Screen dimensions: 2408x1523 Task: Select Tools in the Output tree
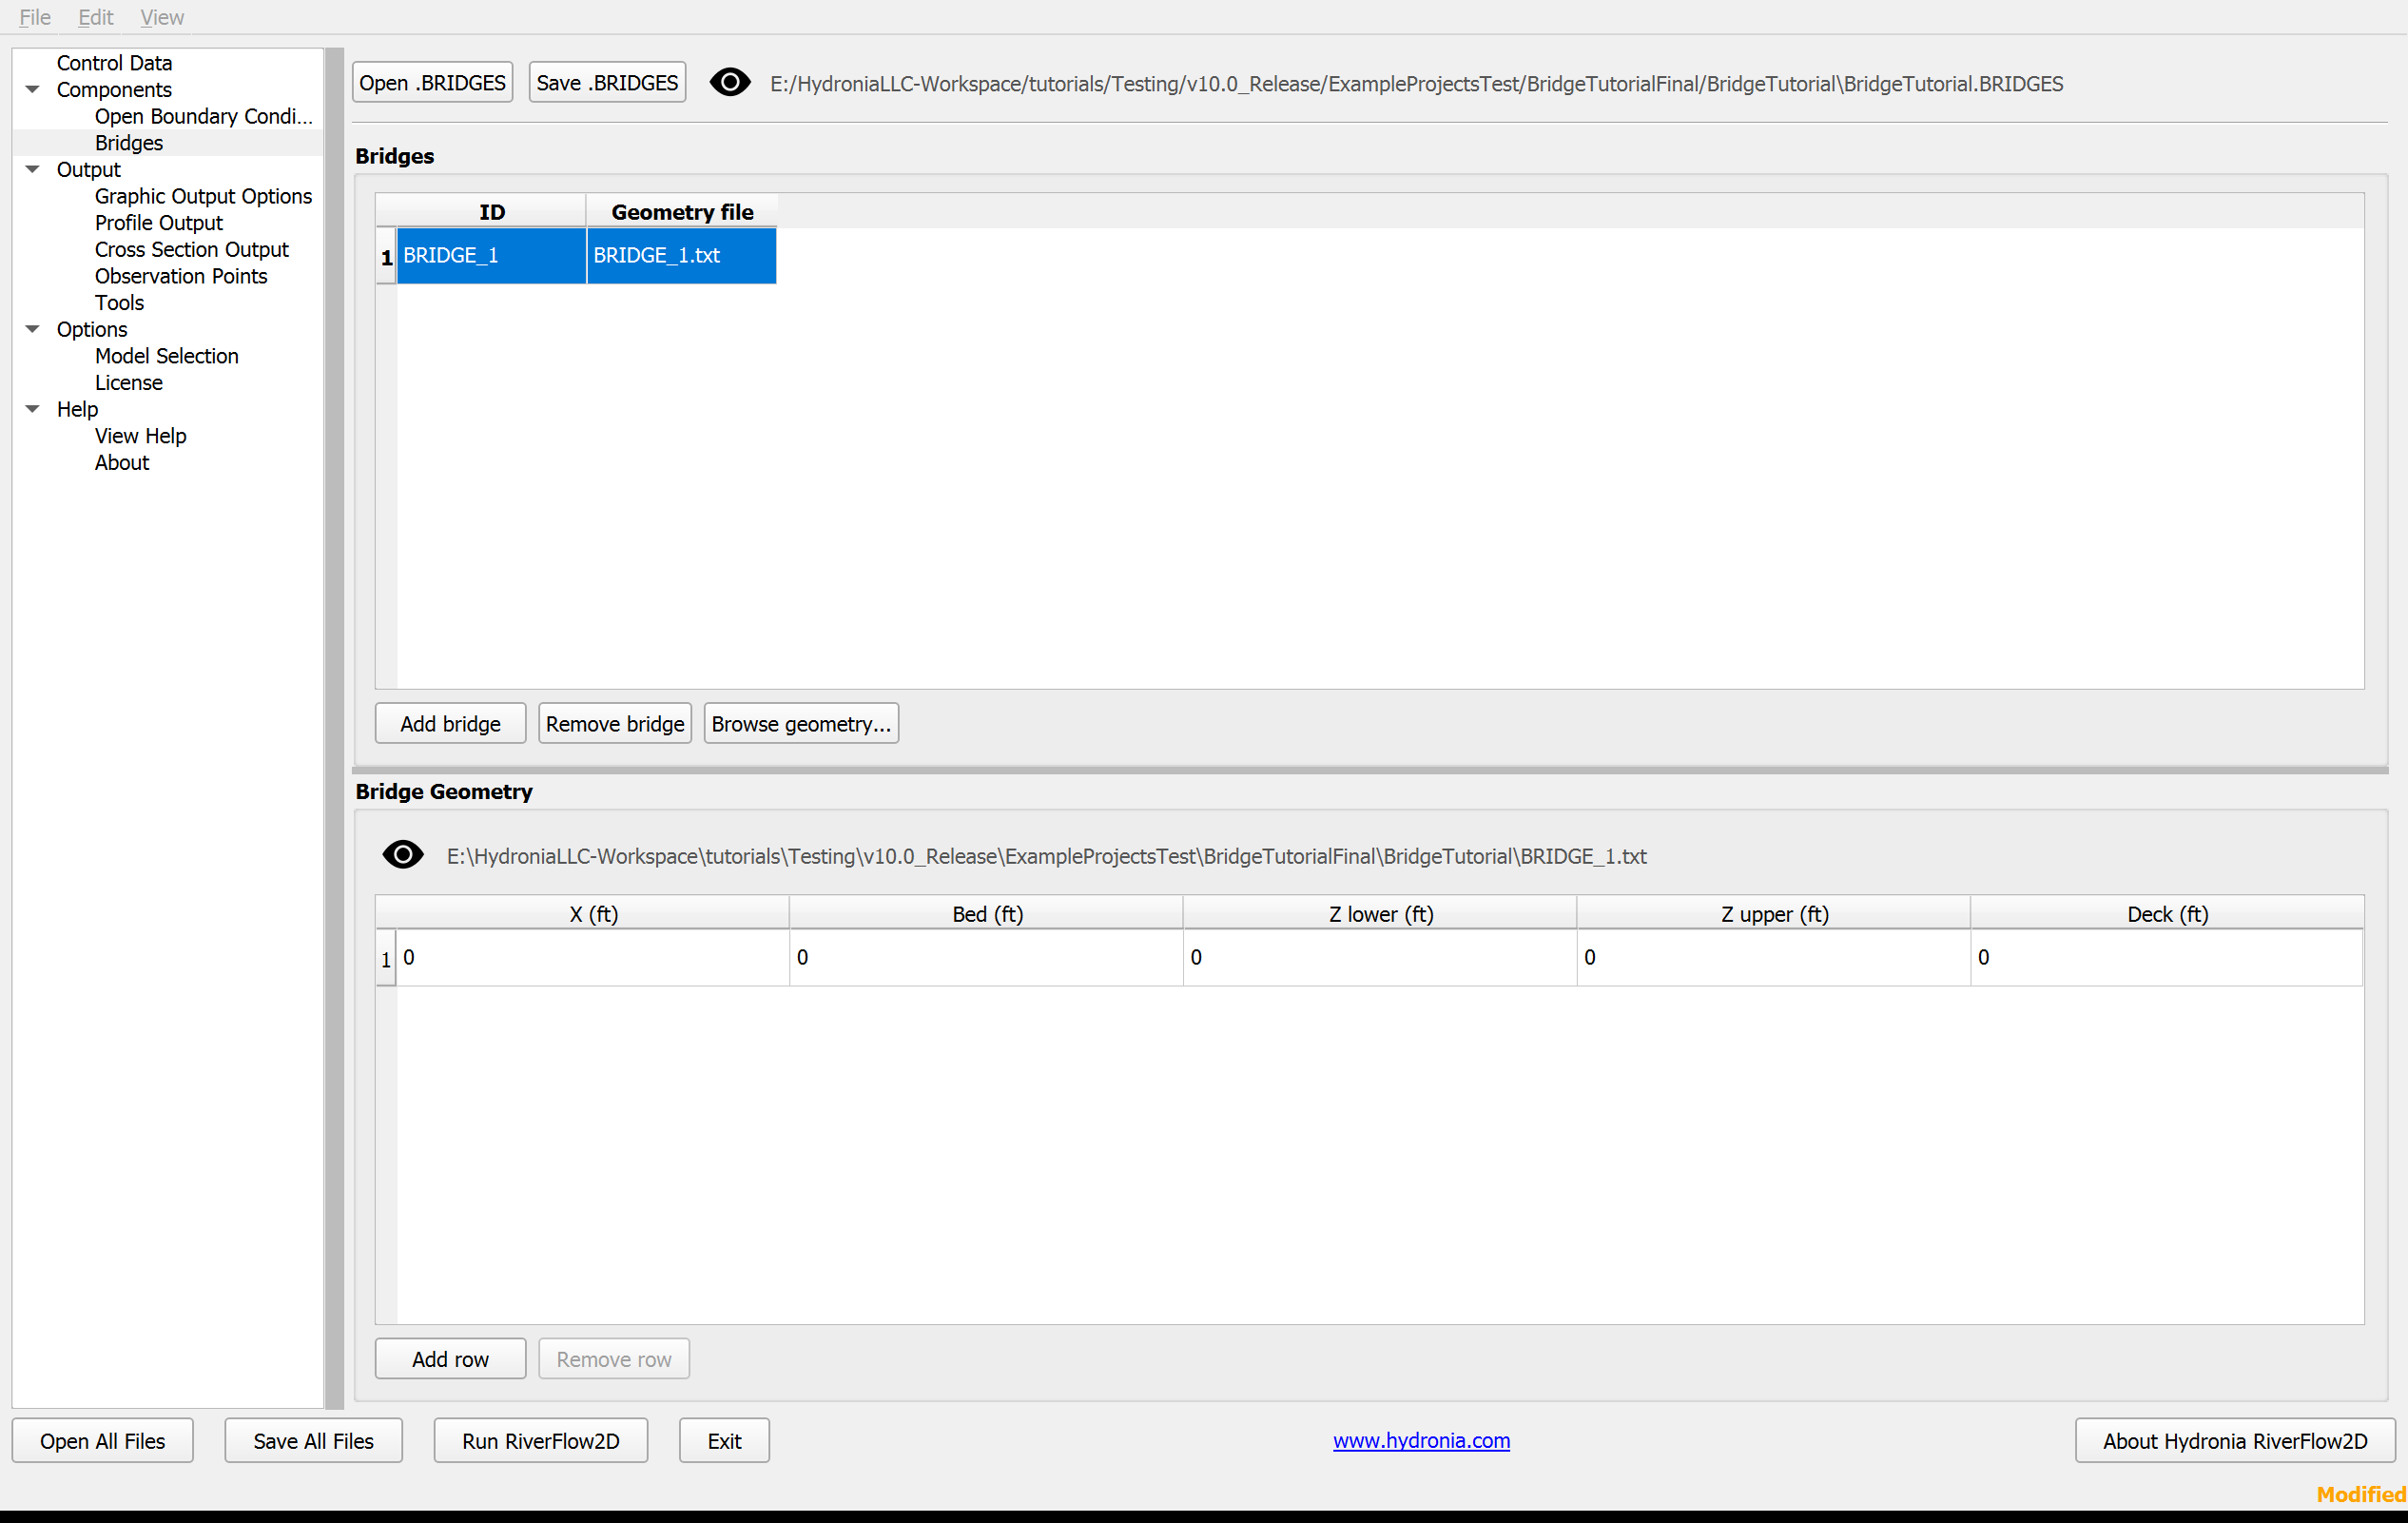tap(119, 303)
